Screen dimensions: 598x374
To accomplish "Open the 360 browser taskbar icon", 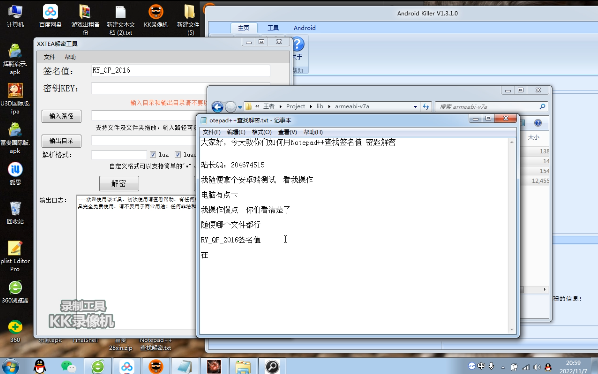I will [98, 367].
